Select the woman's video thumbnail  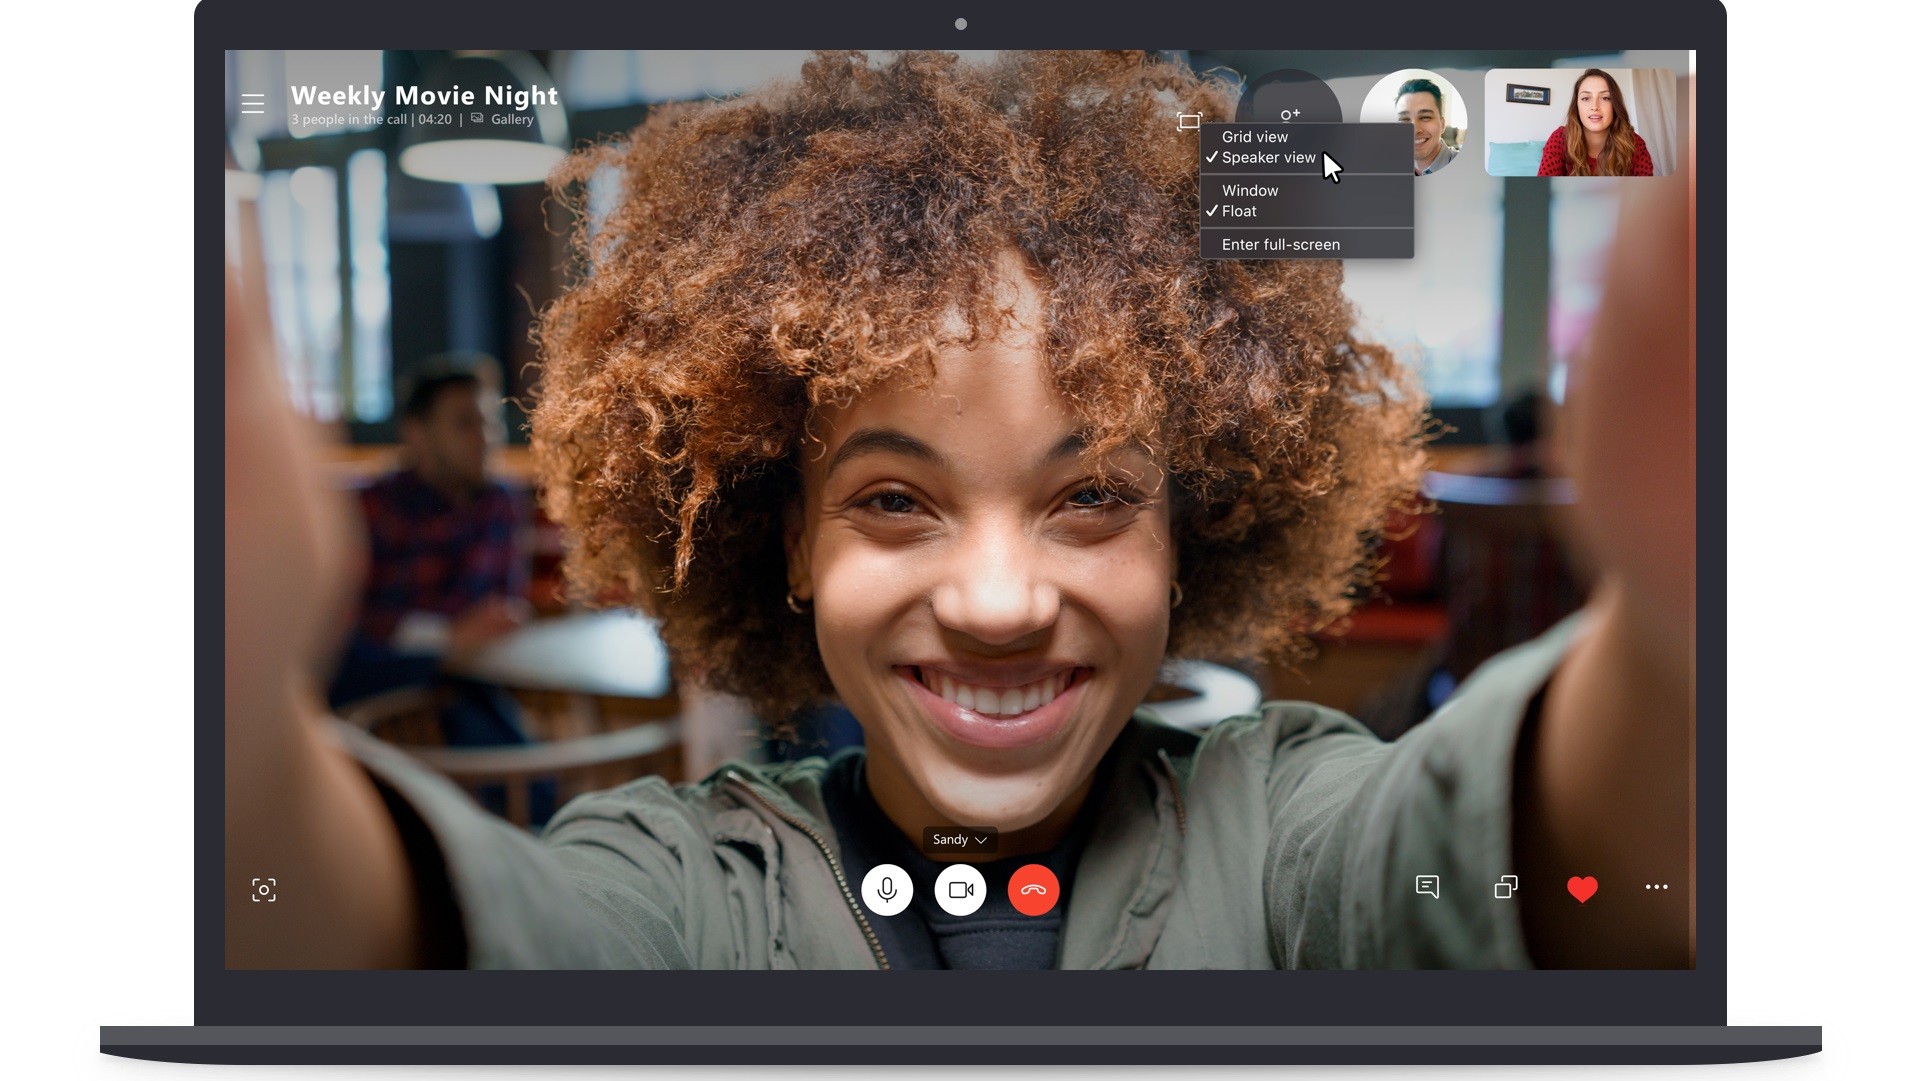(1581, 120)
